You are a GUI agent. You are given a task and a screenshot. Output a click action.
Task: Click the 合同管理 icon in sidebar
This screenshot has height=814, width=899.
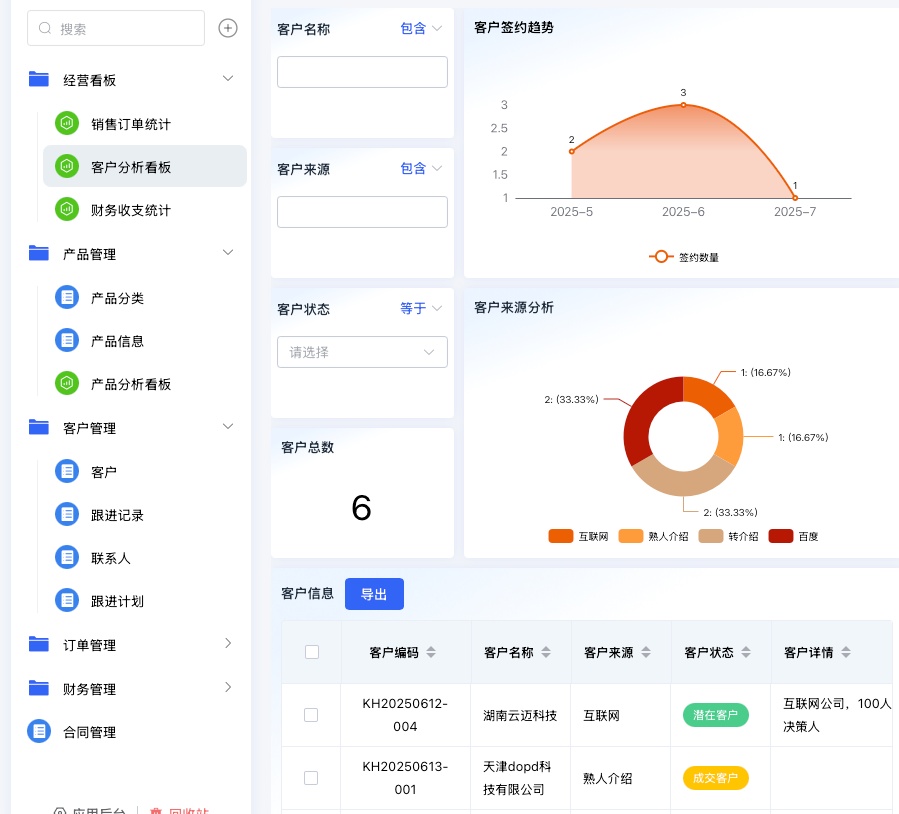[39, 731]
